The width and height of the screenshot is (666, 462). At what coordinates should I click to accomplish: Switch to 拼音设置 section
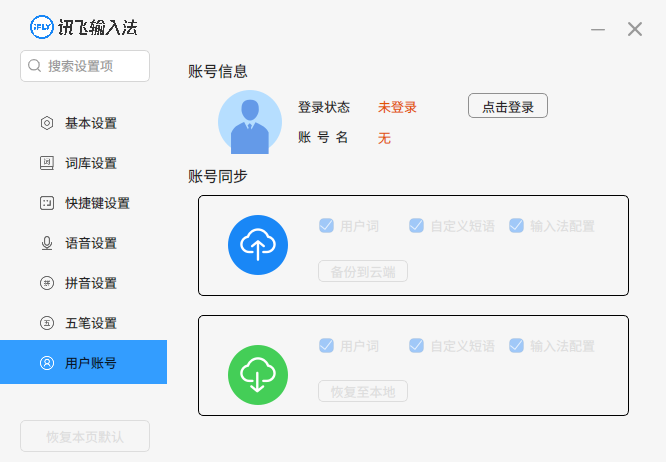[x=83, y=283]
